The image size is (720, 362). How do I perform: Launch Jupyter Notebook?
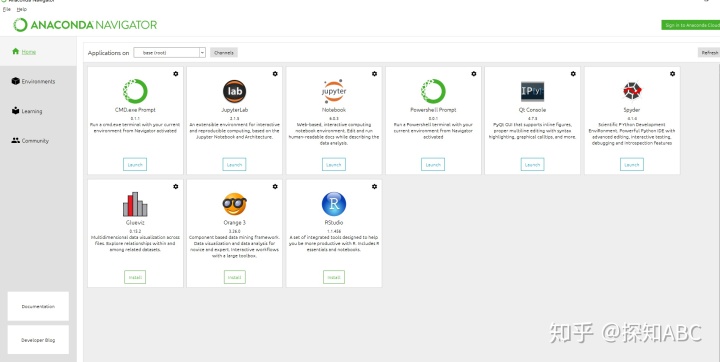(334, 164)
